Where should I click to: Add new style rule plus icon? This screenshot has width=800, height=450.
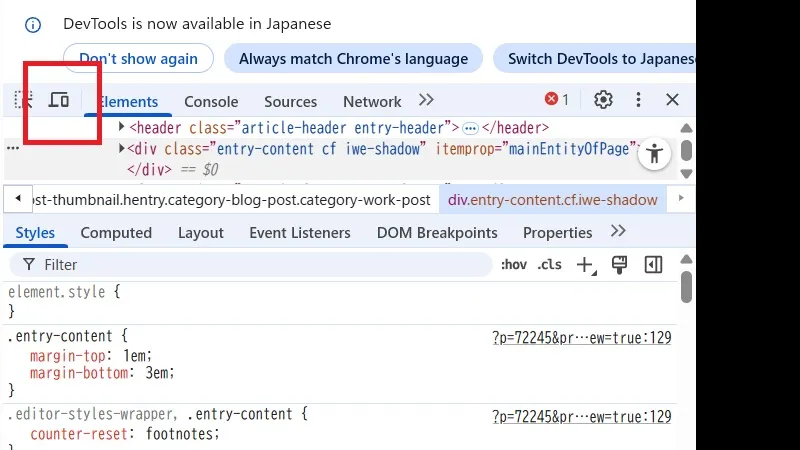tap(586, 265)
